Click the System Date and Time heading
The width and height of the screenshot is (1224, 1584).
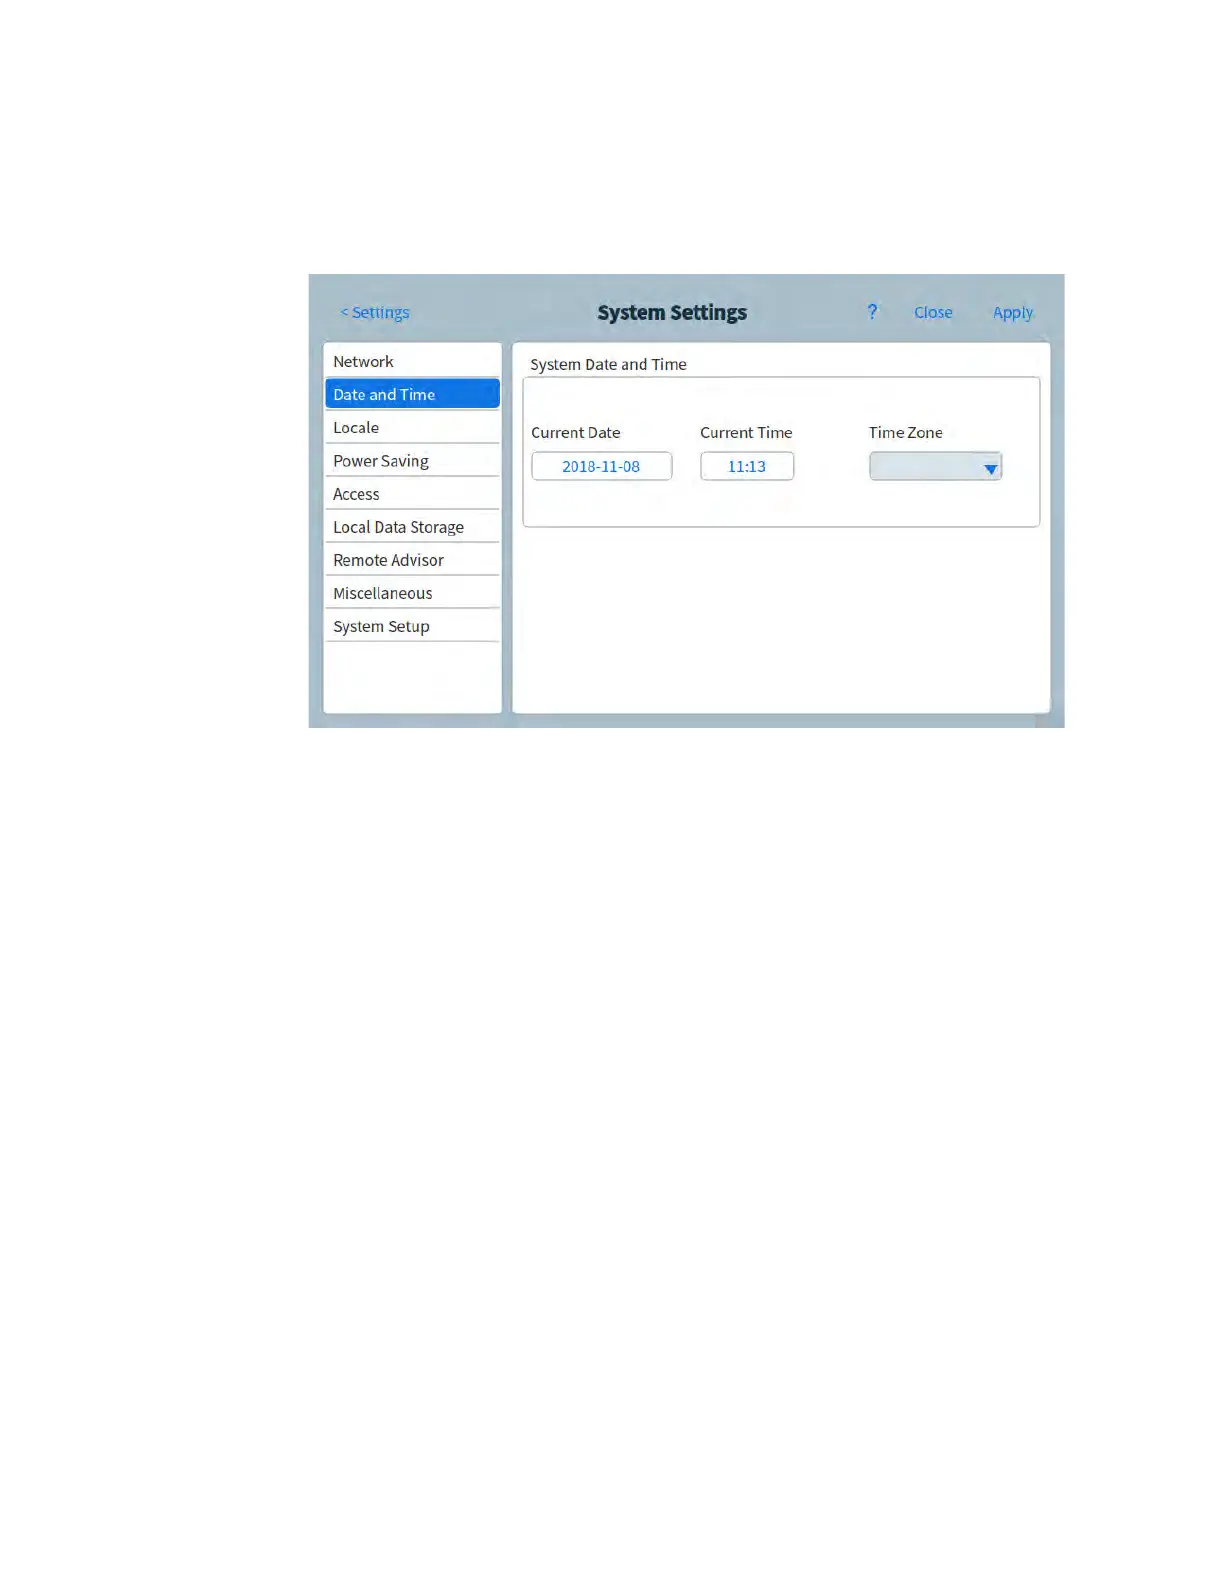[608, 364]
